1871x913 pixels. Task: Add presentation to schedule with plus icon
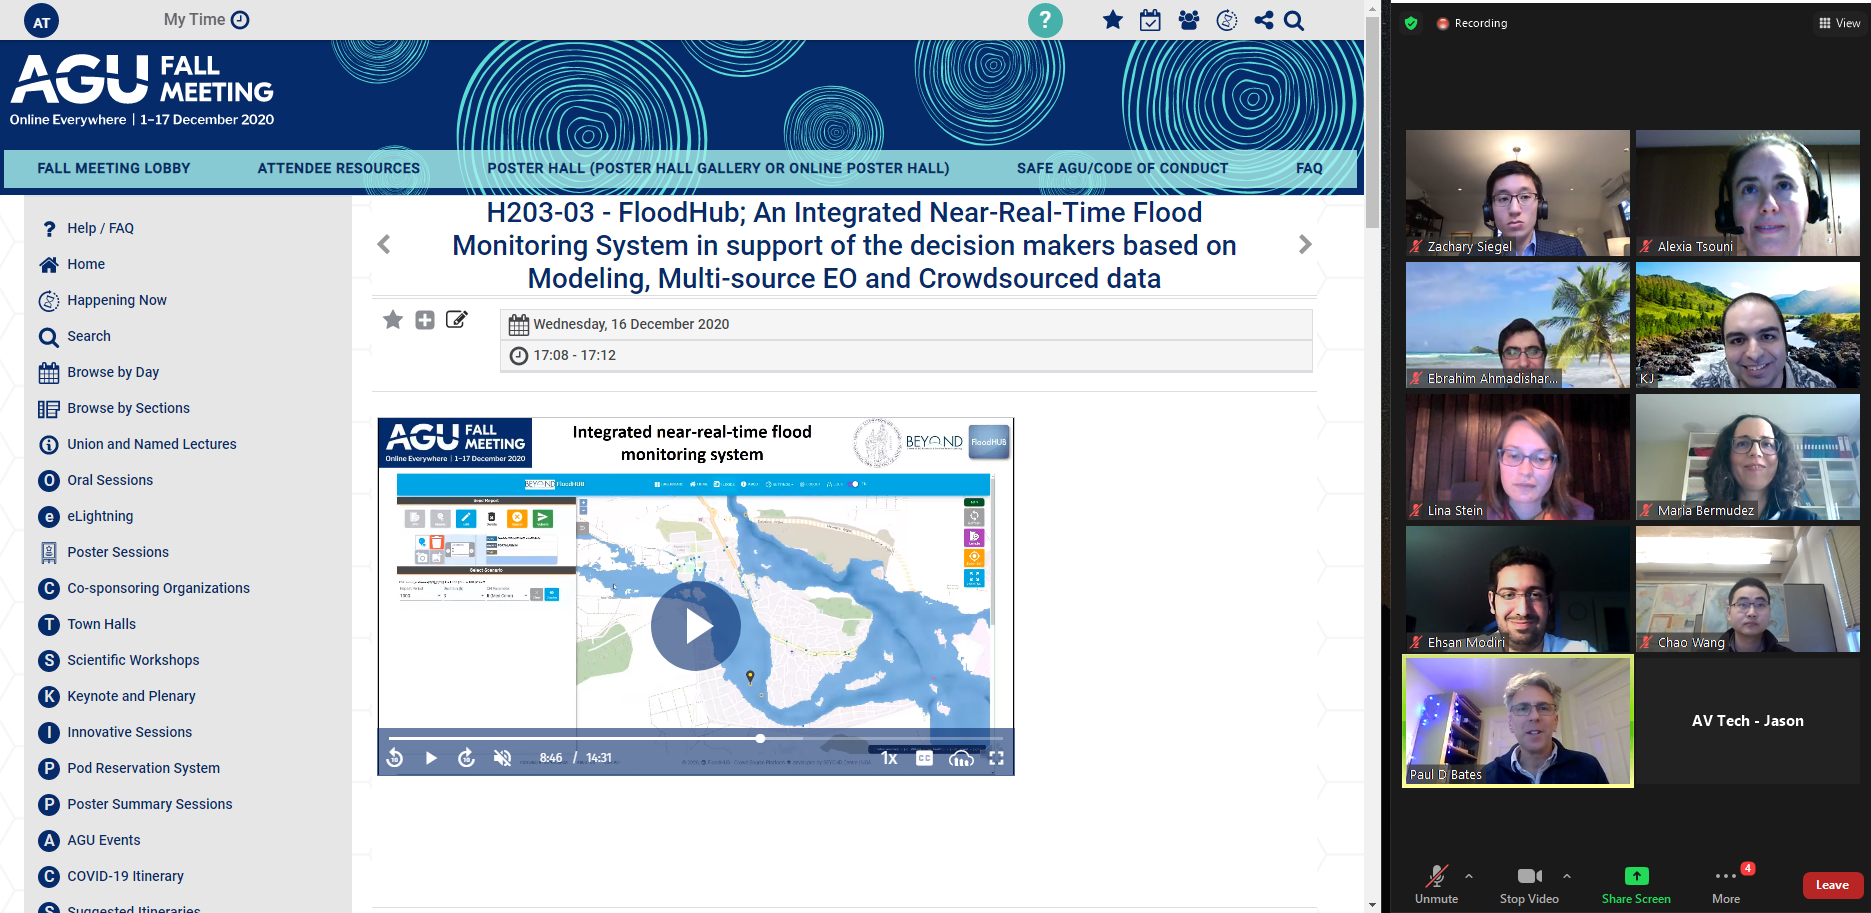tap(425, 320)
